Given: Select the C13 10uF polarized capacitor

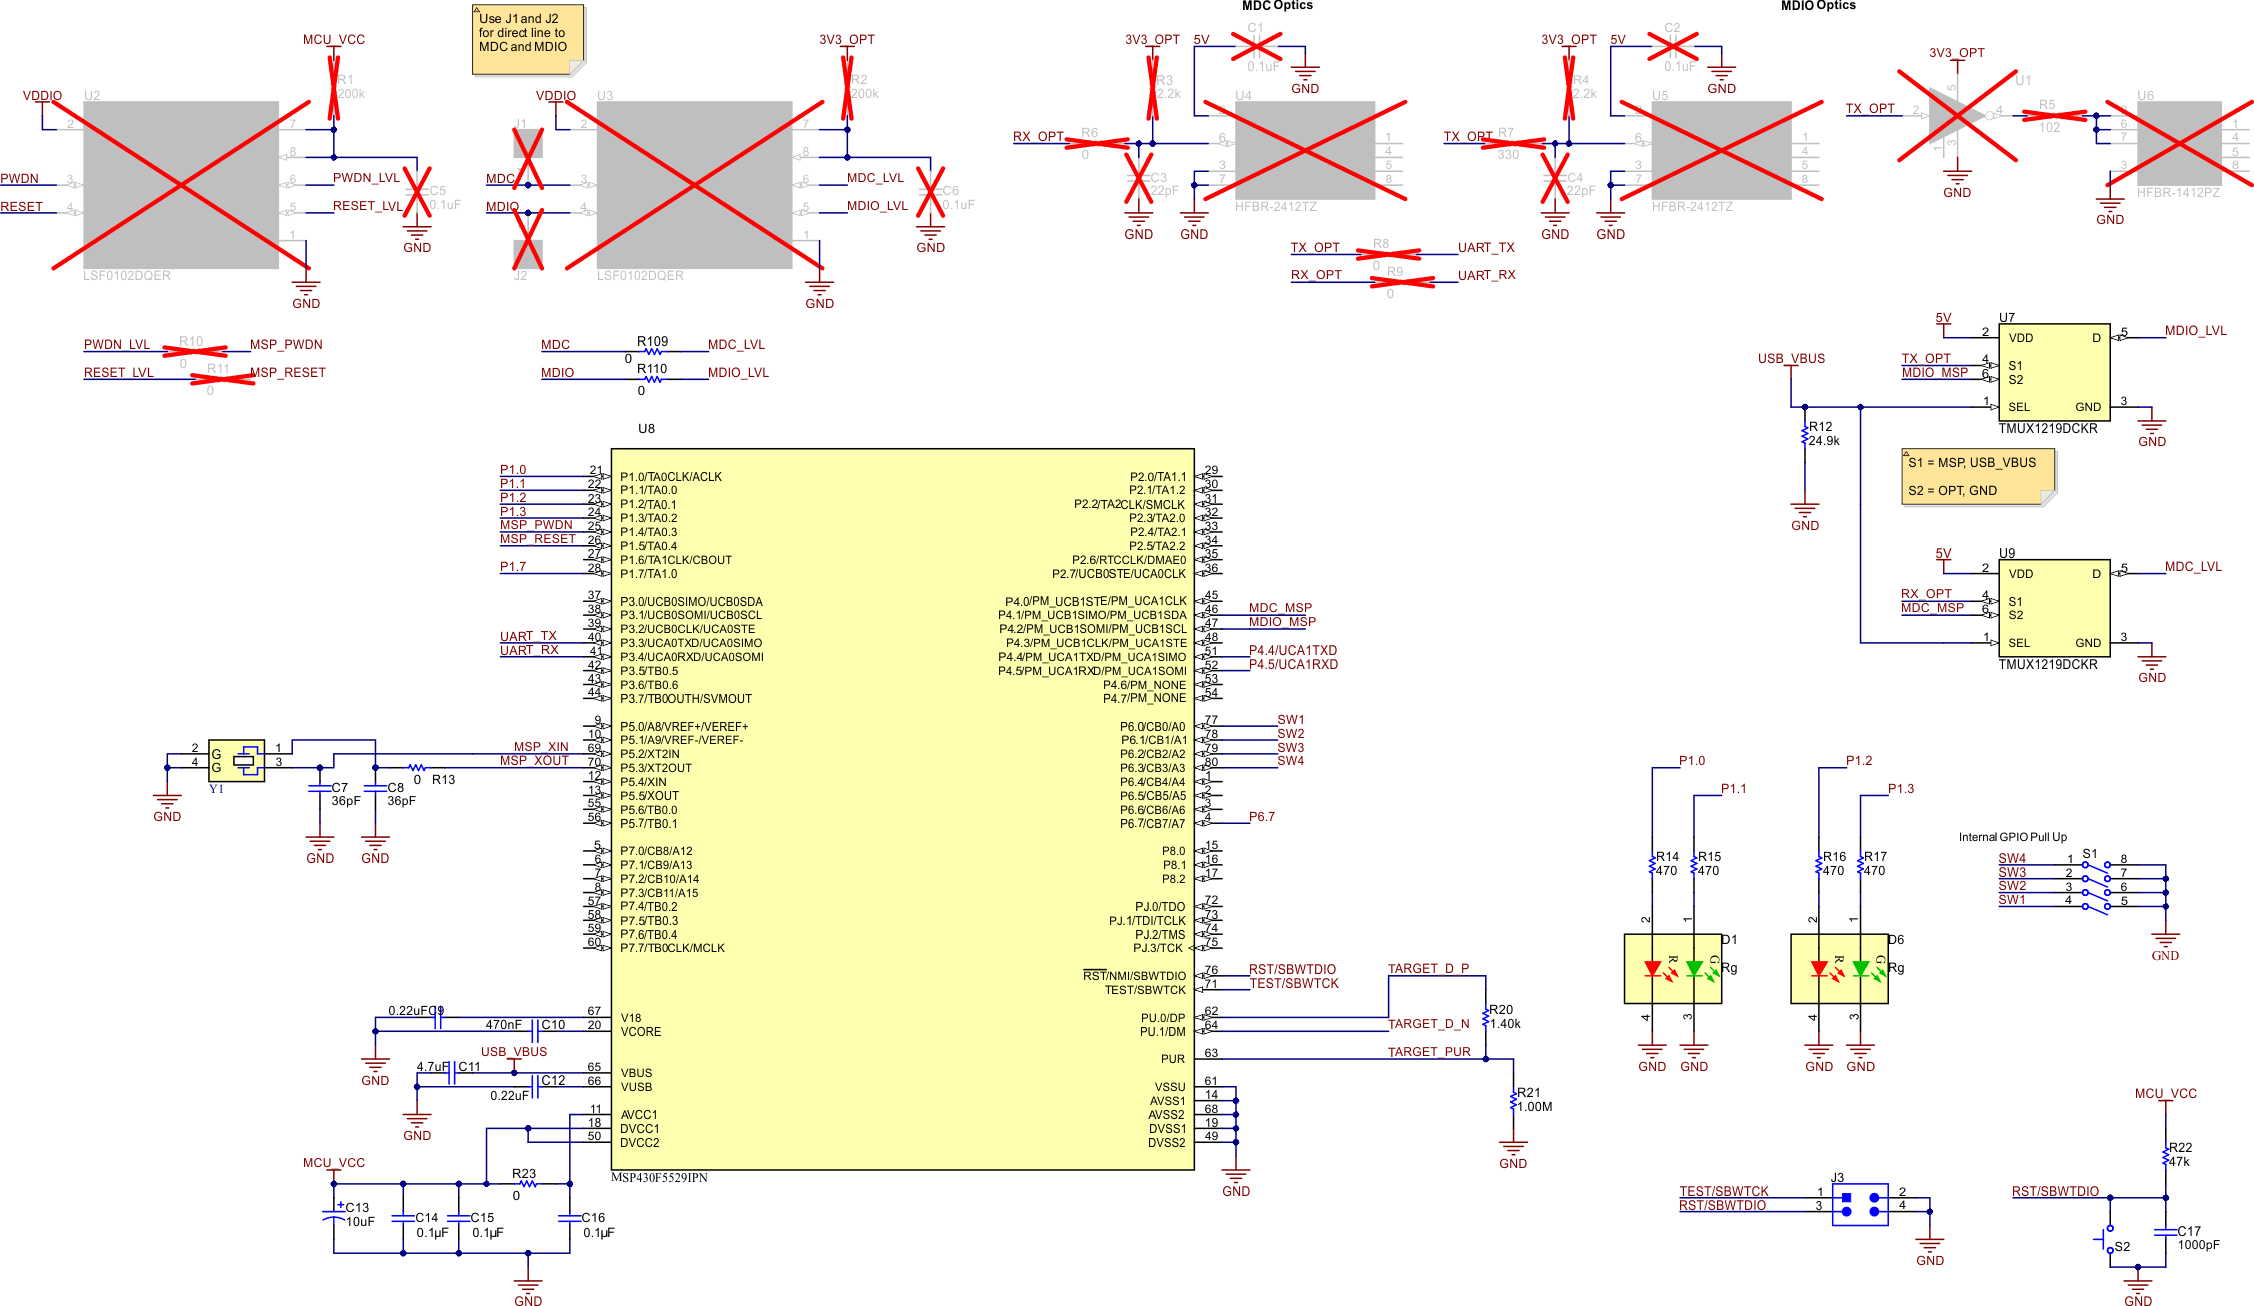Looking at the screenshot, I should 334,1217.
